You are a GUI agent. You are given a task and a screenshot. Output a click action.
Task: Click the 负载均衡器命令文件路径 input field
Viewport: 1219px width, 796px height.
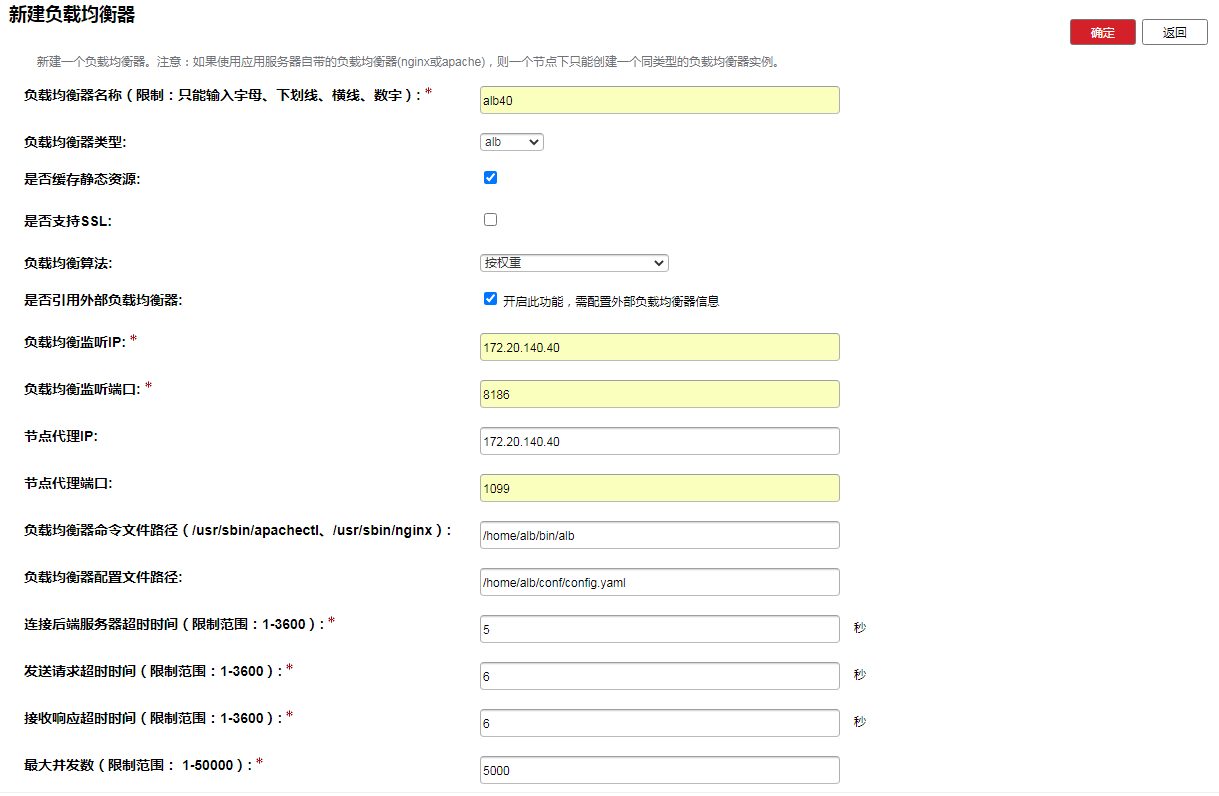click(659, 535)
